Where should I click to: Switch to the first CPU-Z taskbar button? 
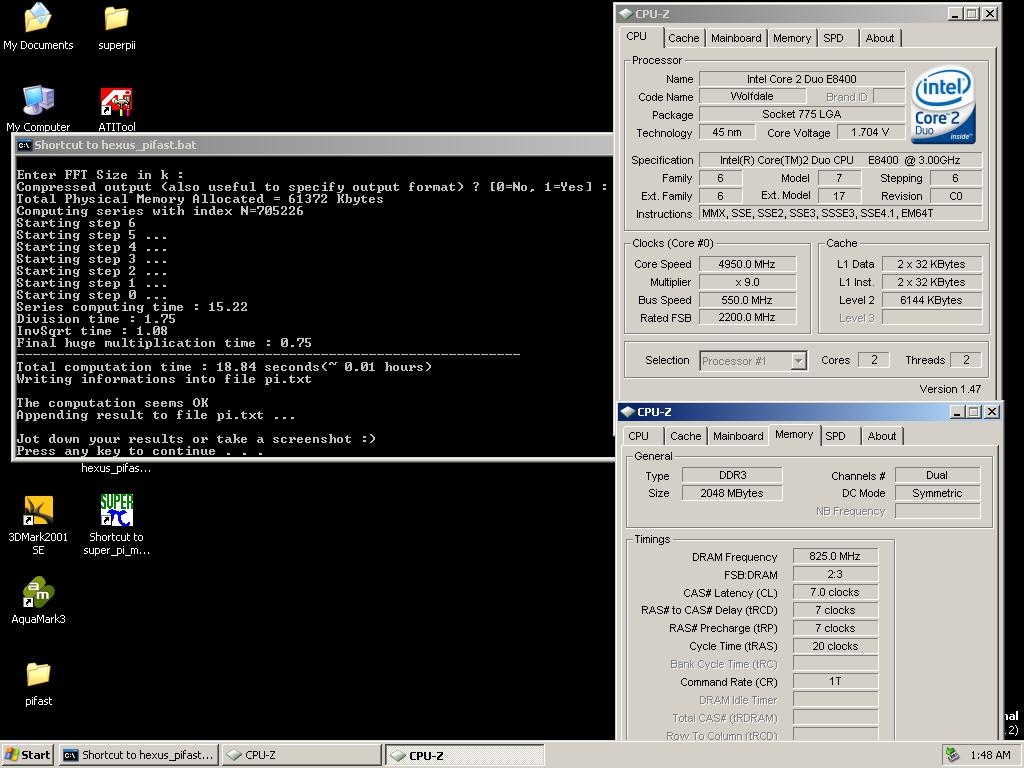coord(302,755)
